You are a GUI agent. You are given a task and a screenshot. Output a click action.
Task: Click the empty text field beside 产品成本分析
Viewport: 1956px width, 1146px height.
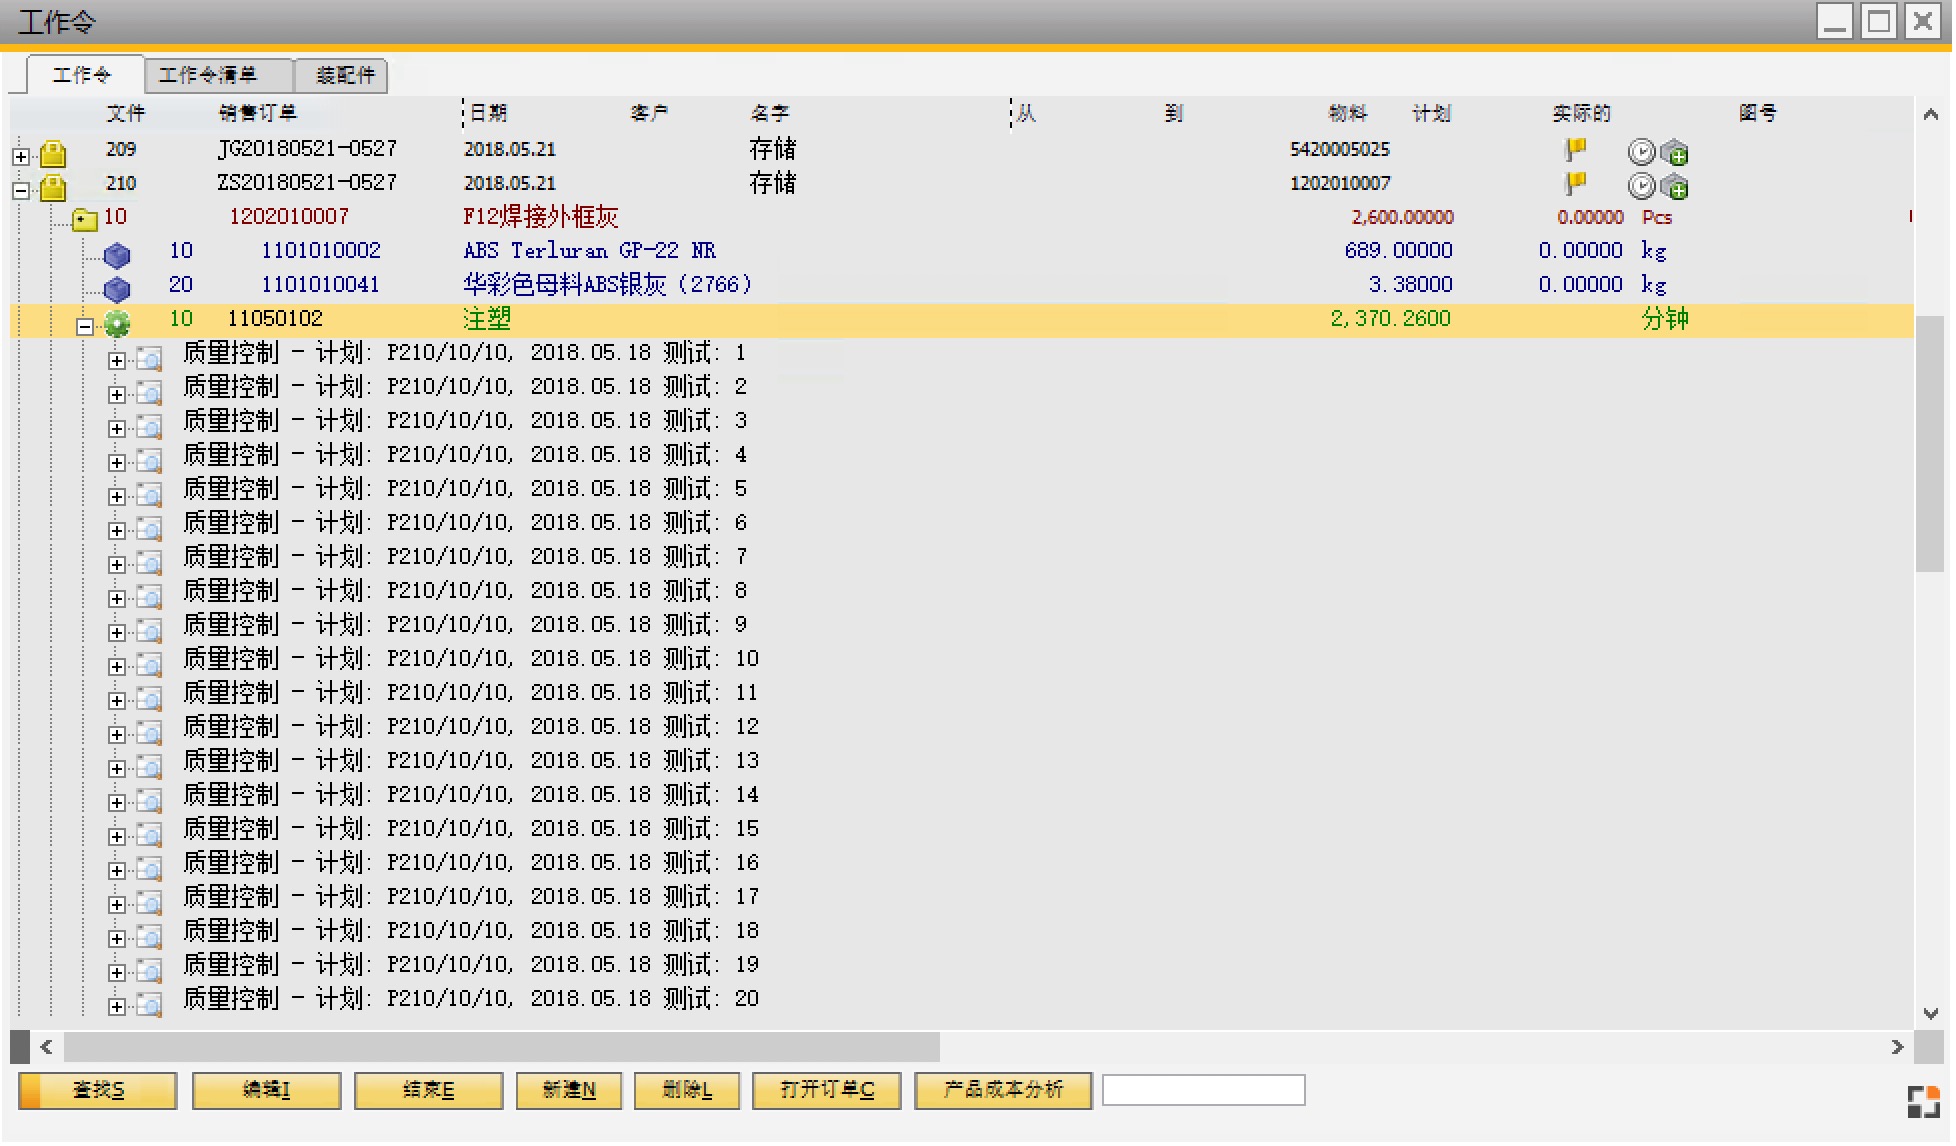[1203, 1090]
